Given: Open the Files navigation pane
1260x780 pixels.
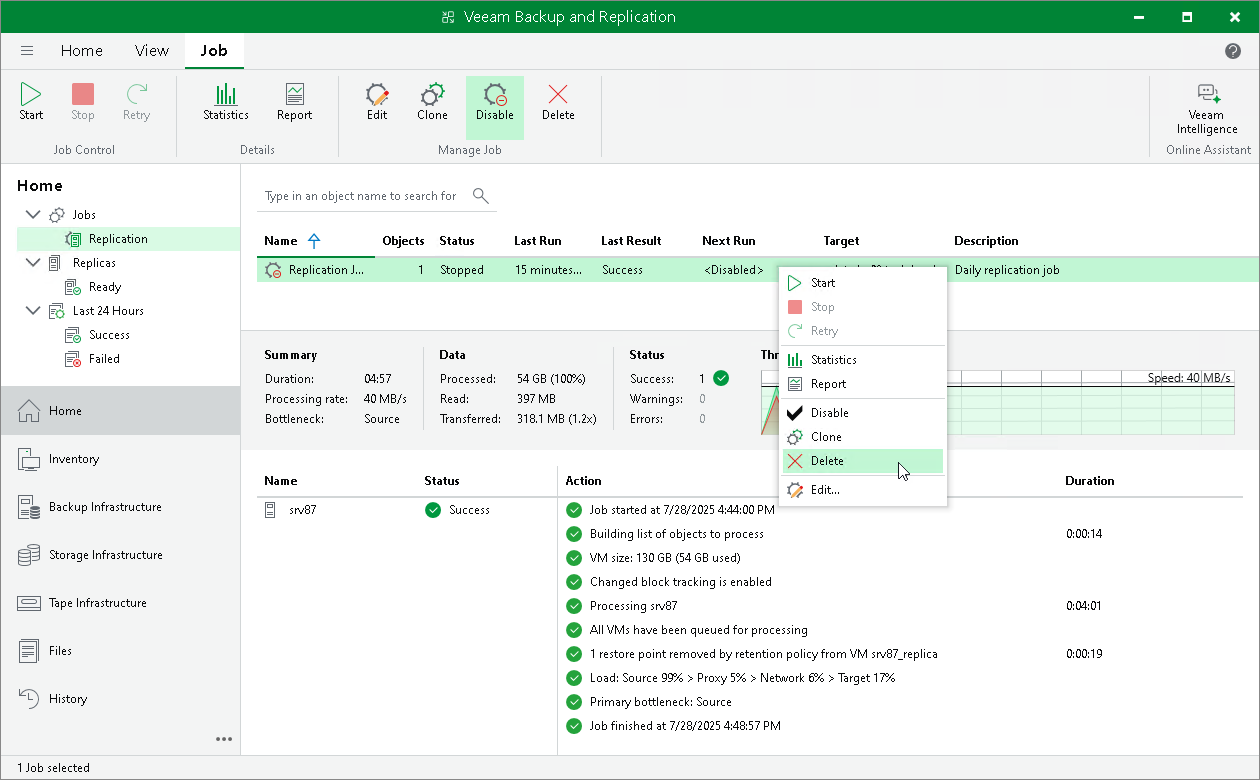Looking at the screenshot, I should pos(120,651).
